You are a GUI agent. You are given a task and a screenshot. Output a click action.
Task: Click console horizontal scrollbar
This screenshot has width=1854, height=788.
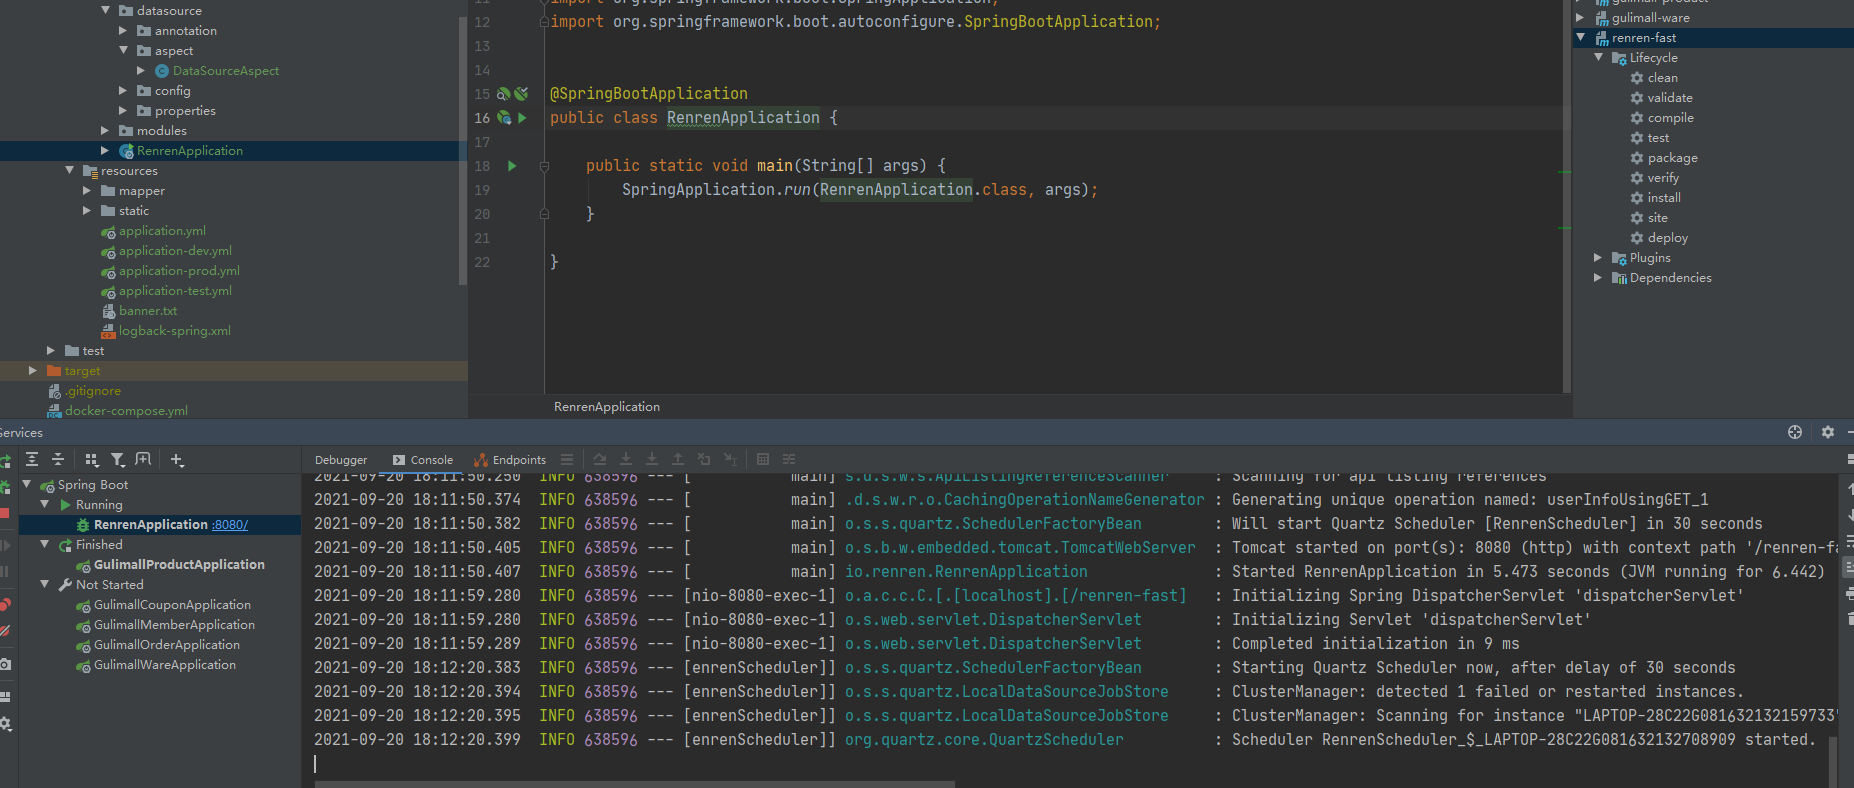[635, 784]
